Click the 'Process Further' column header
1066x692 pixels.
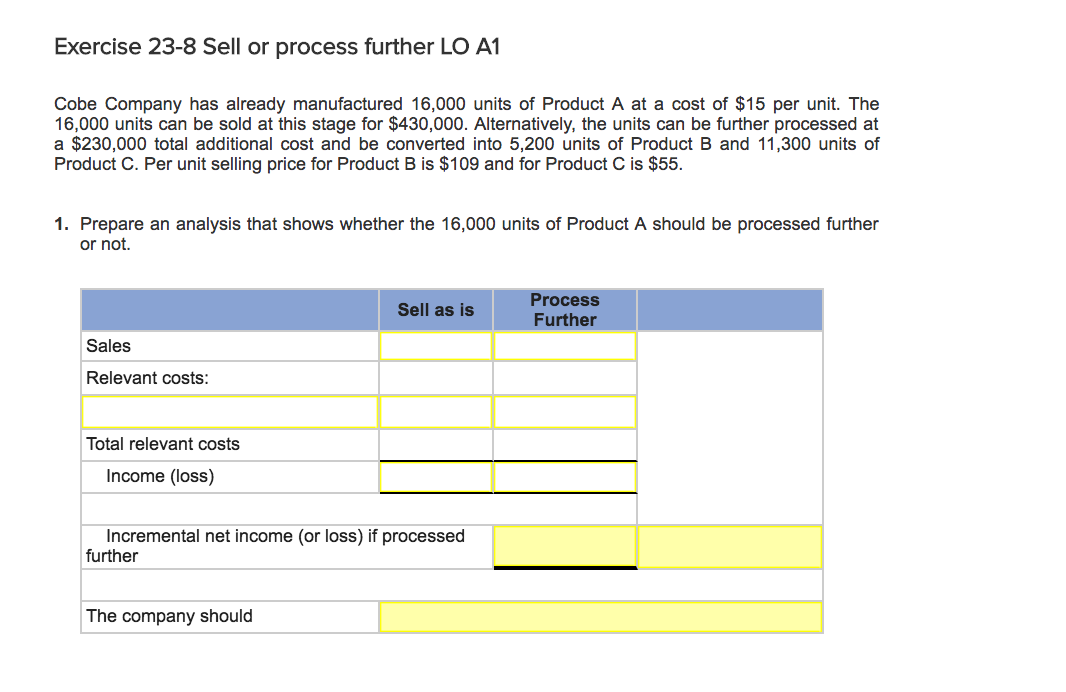(x=565, y=310)
